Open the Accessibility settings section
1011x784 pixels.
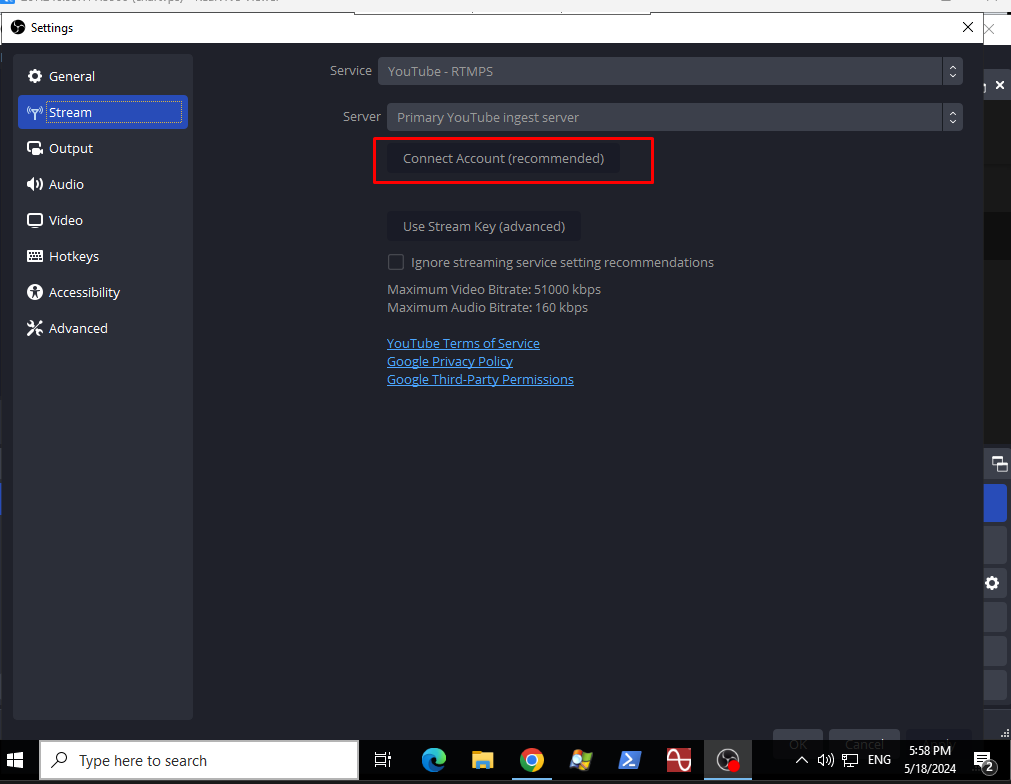click(x=84, y=292)
